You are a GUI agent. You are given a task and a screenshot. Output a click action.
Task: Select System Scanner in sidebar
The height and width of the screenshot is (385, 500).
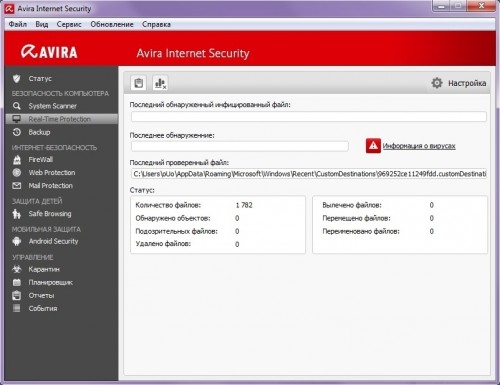coord(53,106)
